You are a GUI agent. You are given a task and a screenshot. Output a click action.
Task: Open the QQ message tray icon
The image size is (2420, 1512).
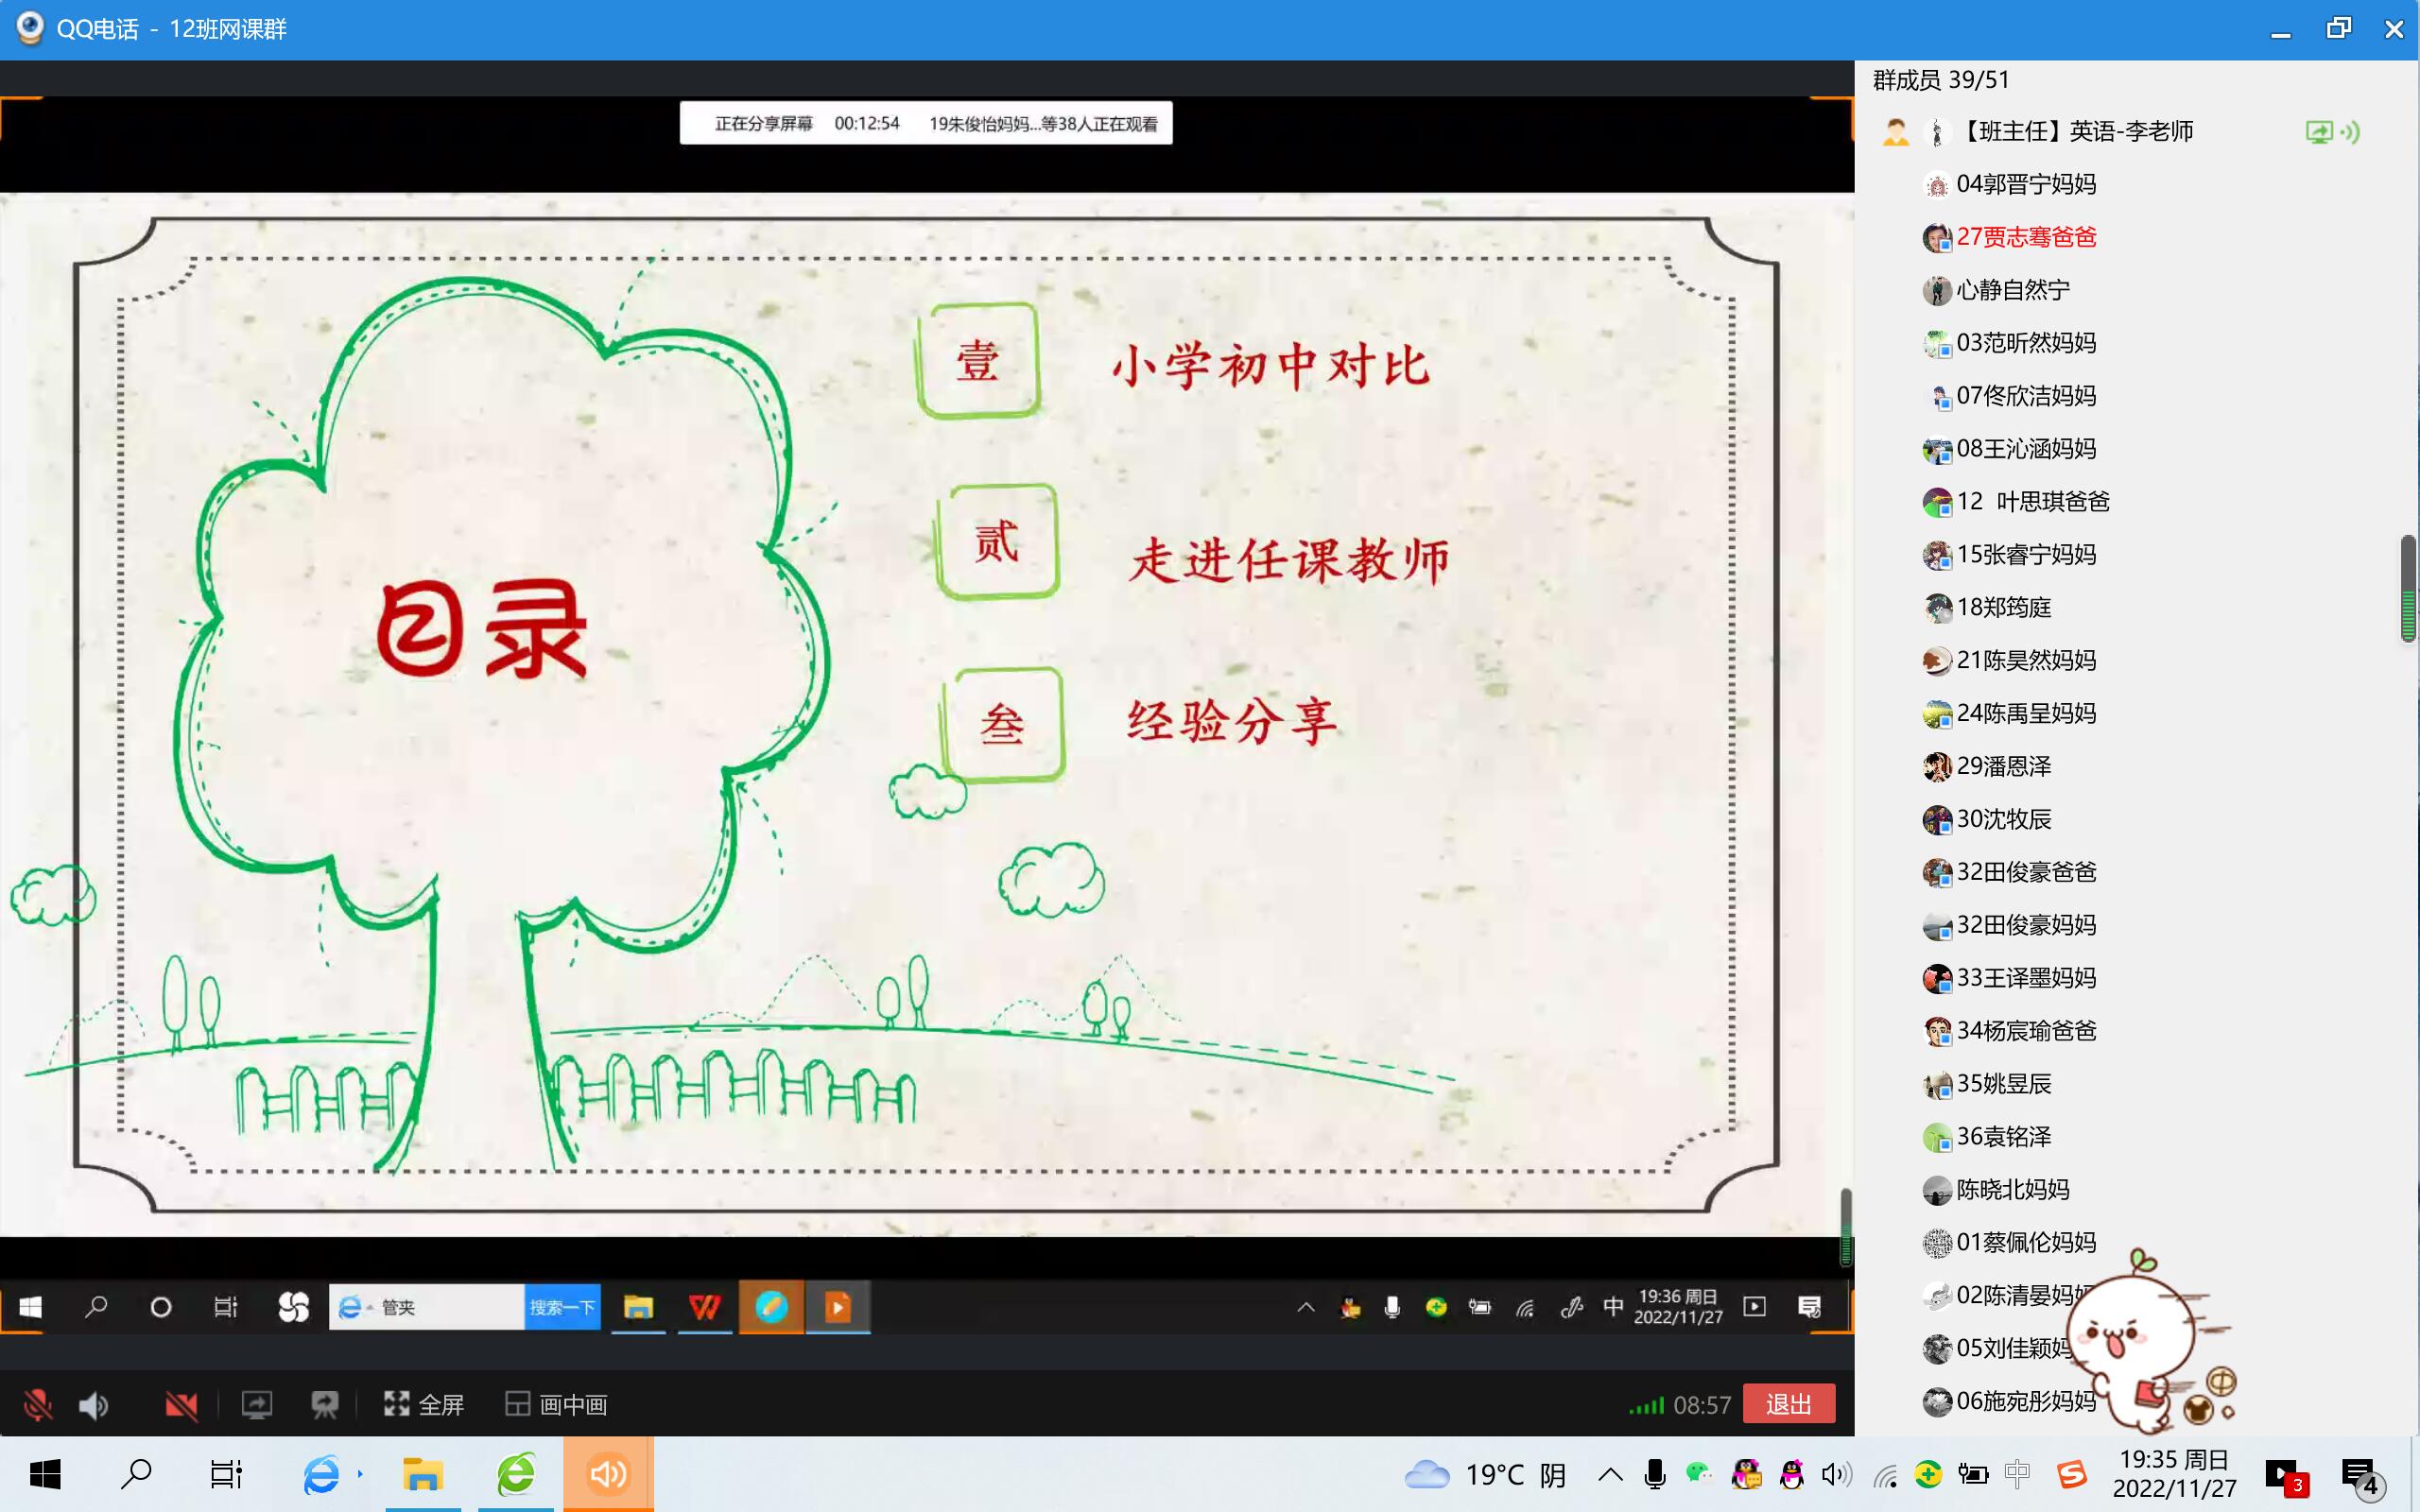1746,1474
